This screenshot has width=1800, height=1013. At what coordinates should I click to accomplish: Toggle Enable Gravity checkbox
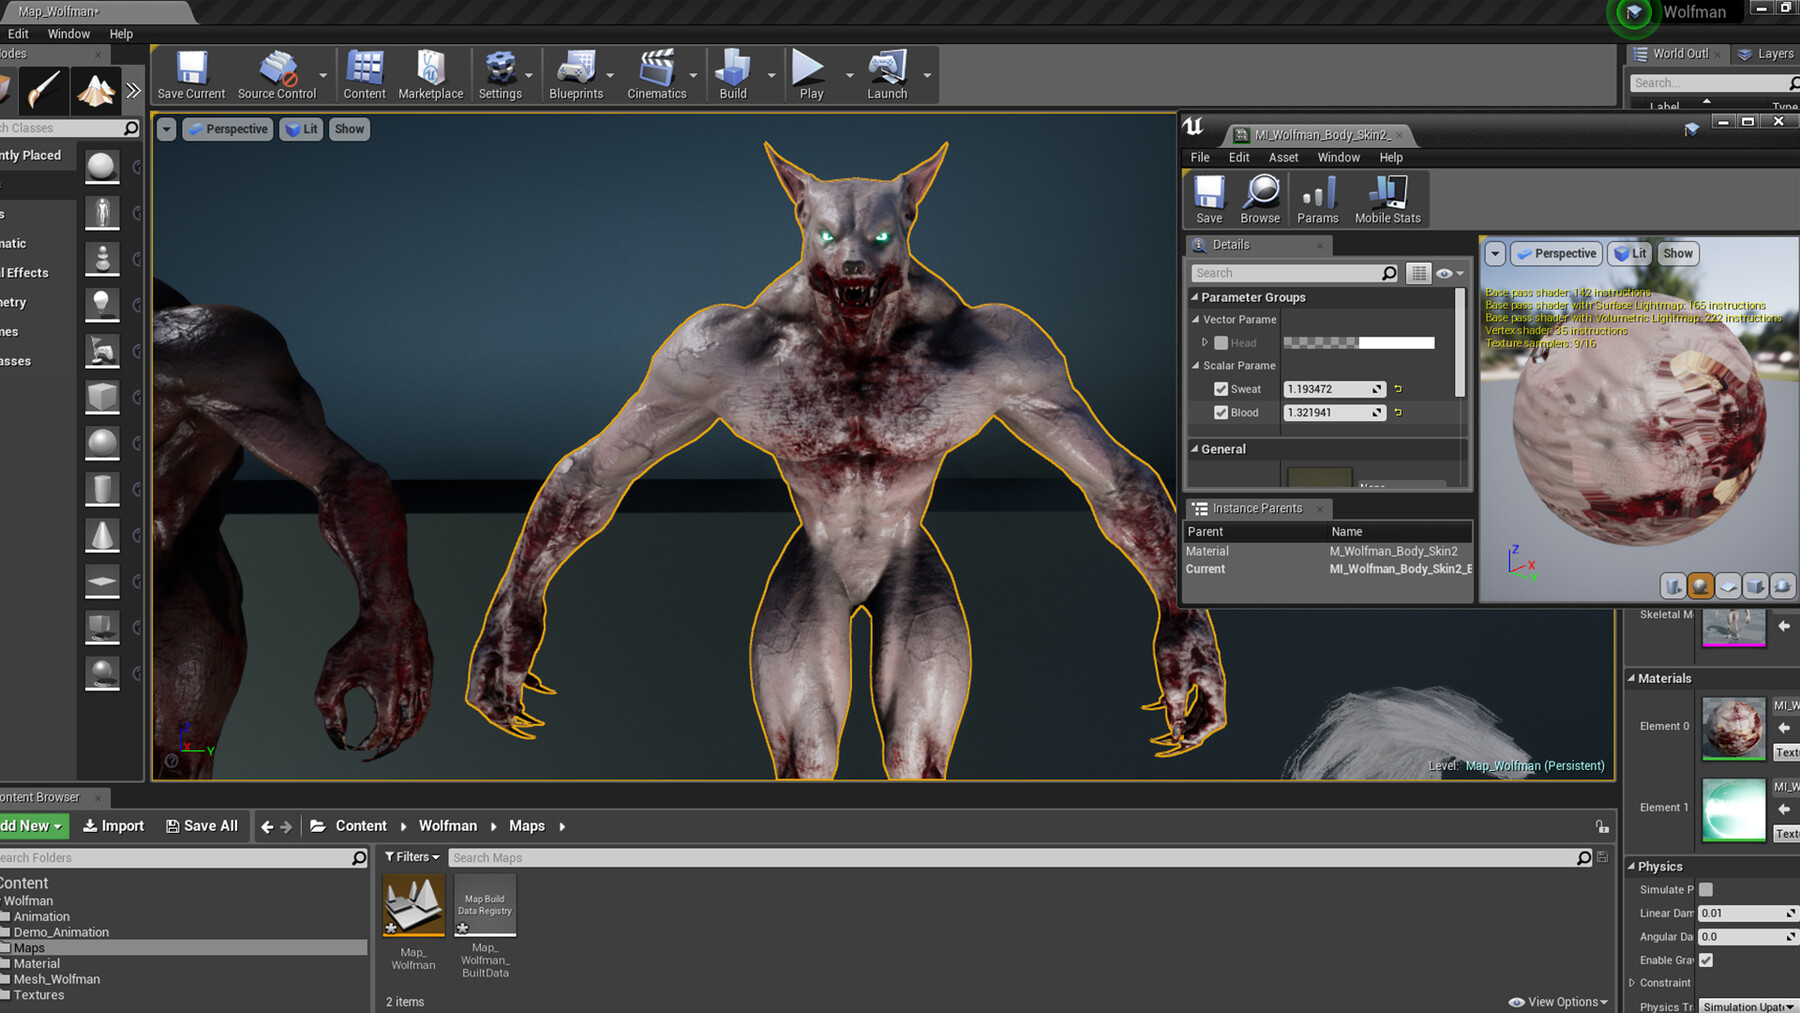pyautogui.click(x=1706, y=960)
